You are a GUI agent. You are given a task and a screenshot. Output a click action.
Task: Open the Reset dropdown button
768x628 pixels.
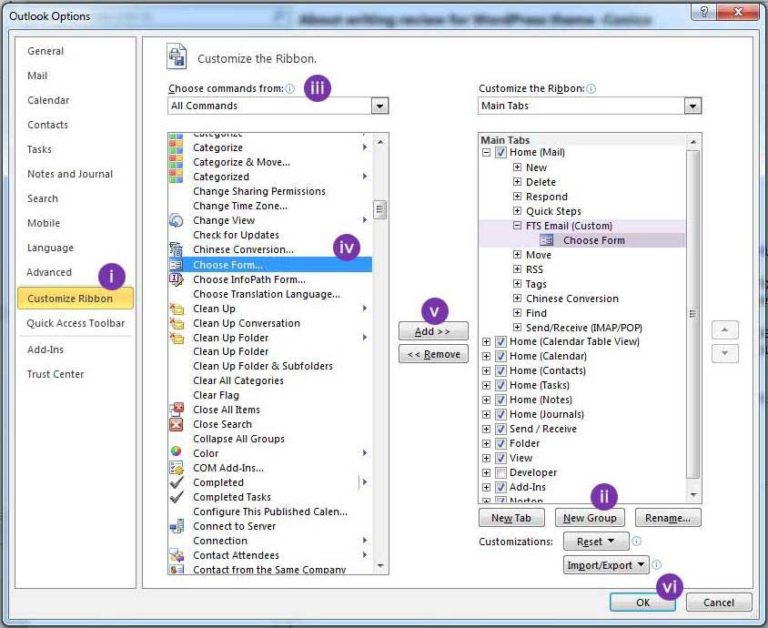(x=596, y=541)
